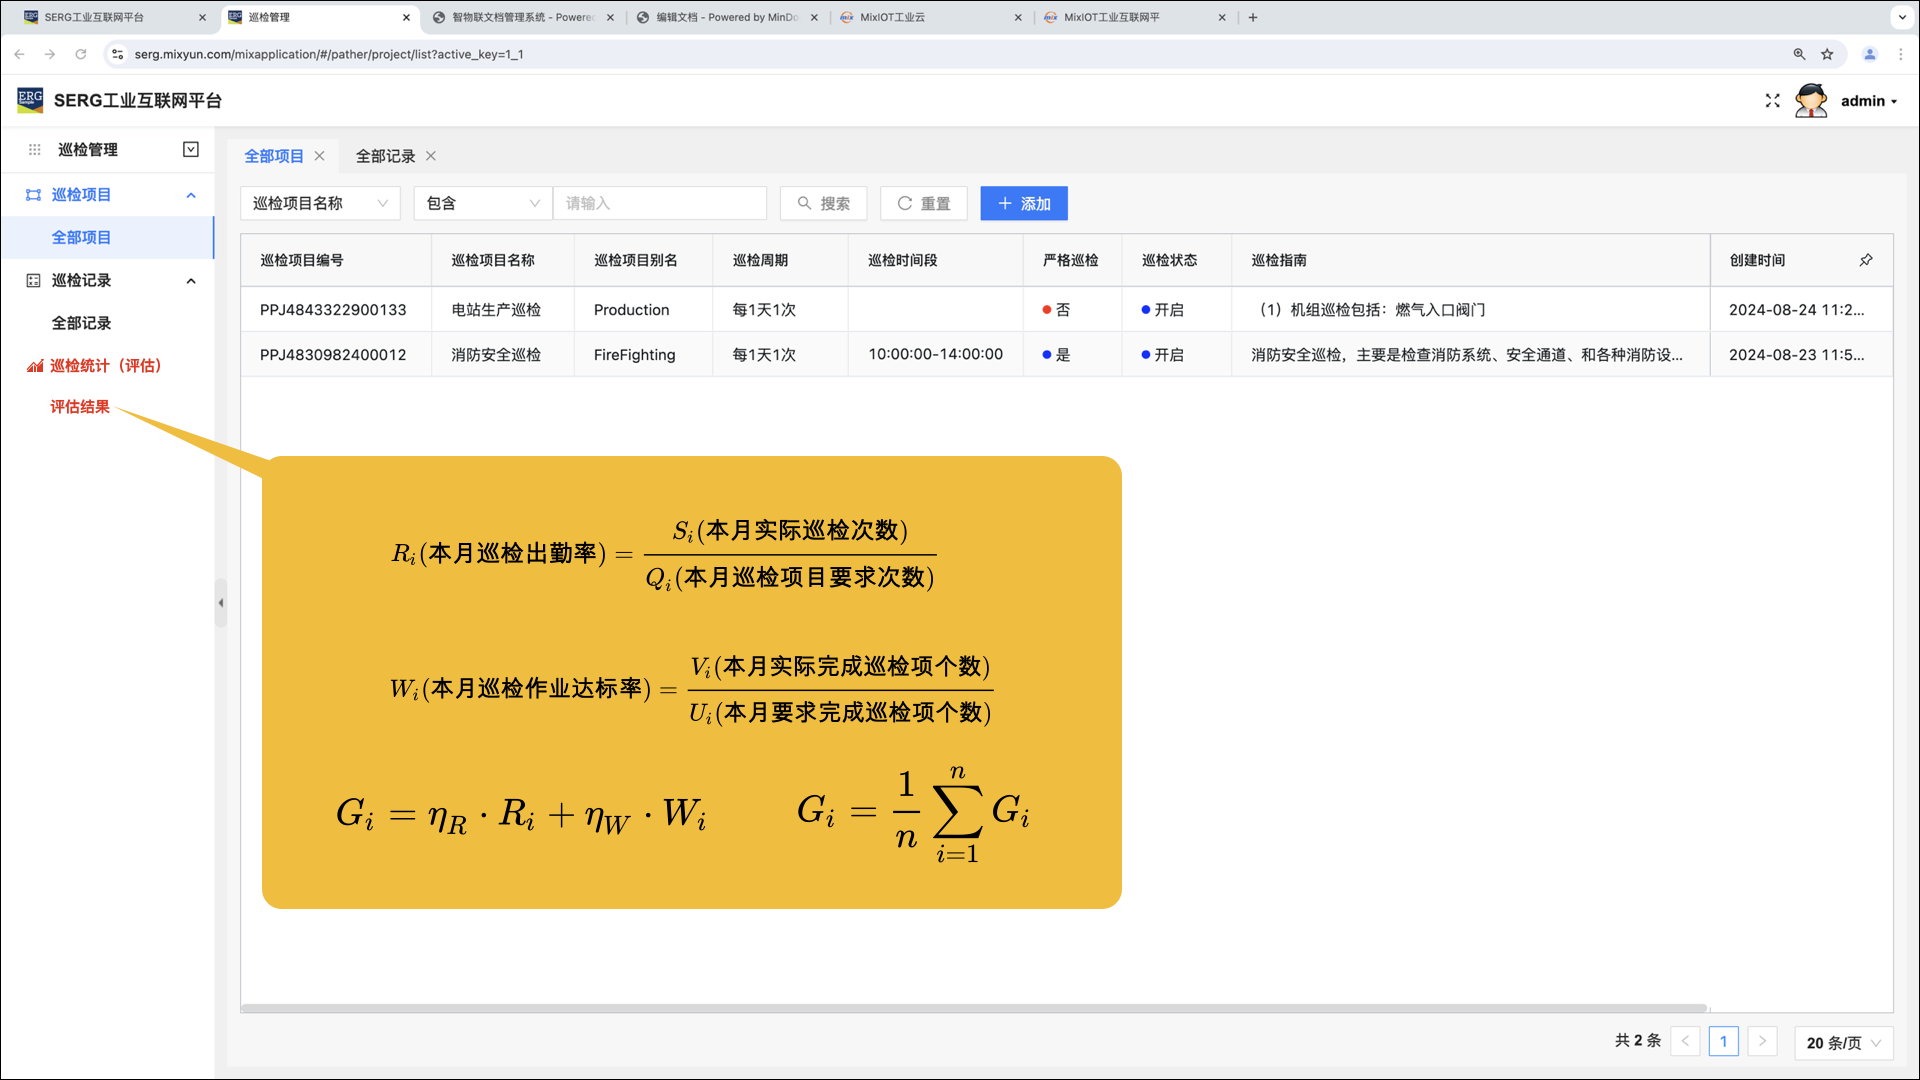
Task: Close the 全部项目 tab
Action: (x=320, y=156)
